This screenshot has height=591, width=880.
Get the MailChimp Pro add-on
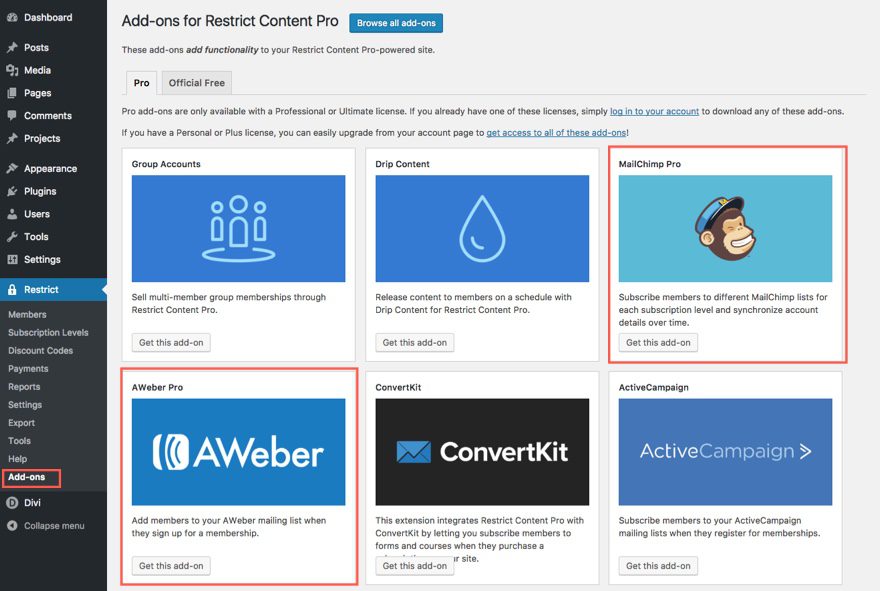point(658,343)
